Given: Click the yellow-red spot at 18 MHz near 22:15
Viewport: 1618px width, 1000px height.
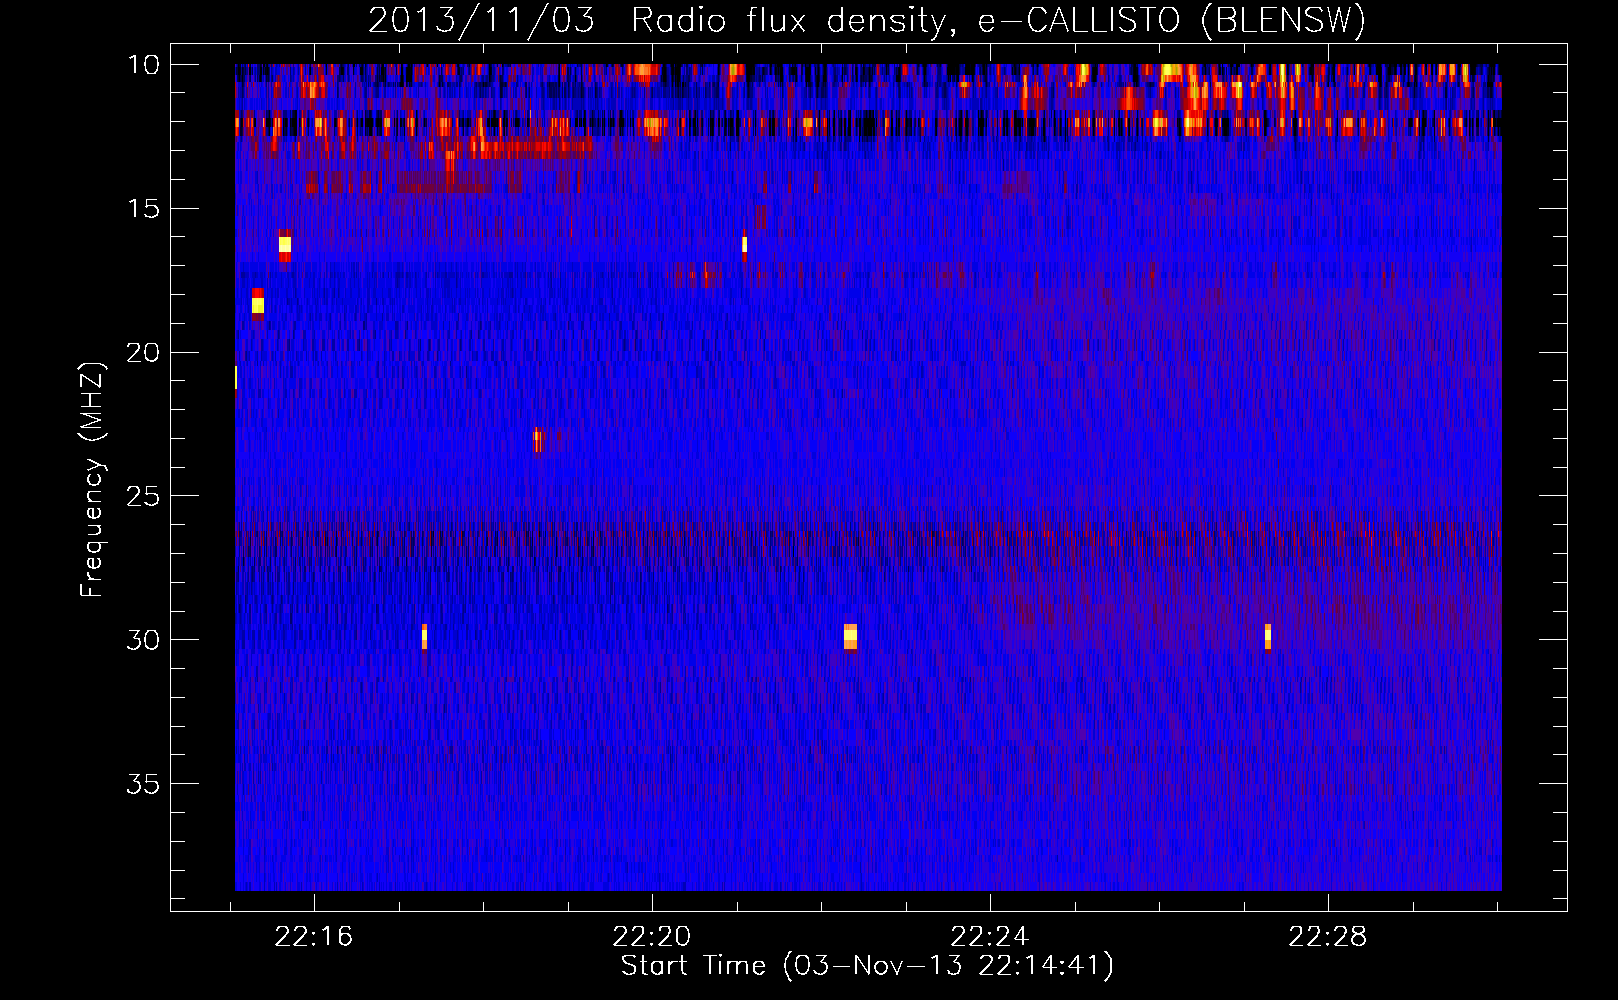Looking at the screenshot, I should tap(258, 303).
